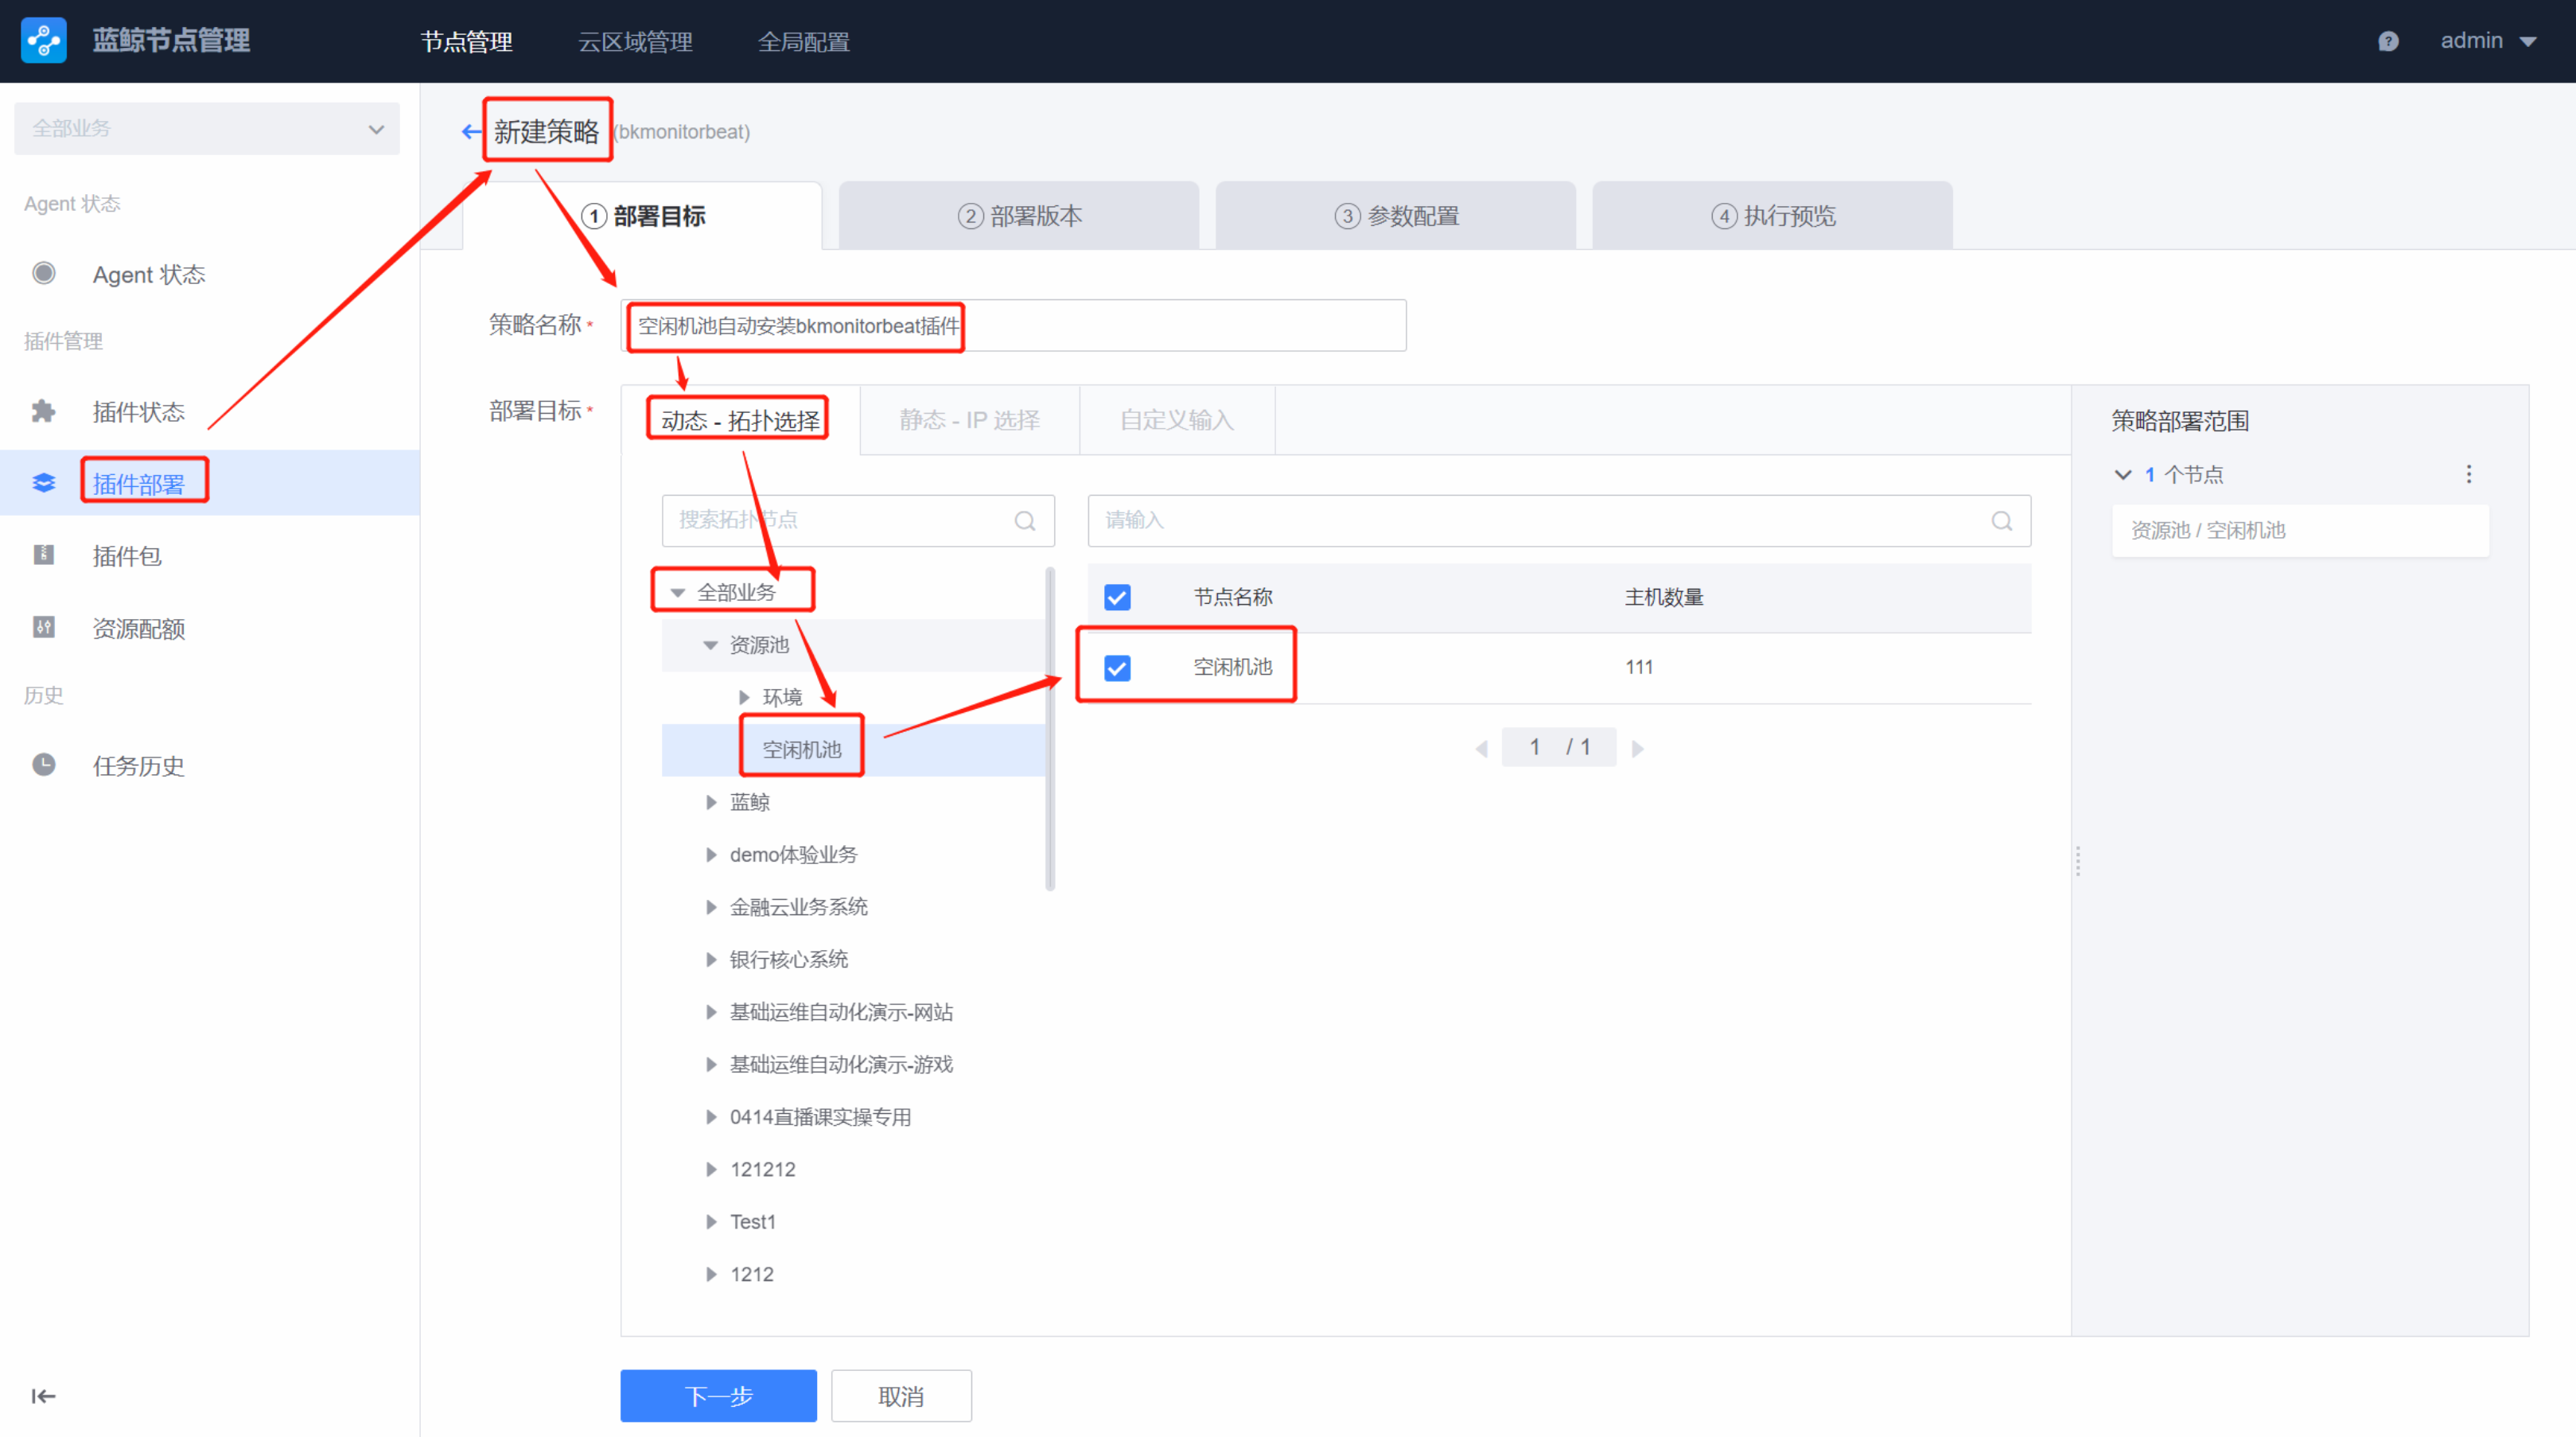Click the topology tree vertical scrollbar
This screenshot has height=1437, width=2576.
click(x=1049, y=730)
